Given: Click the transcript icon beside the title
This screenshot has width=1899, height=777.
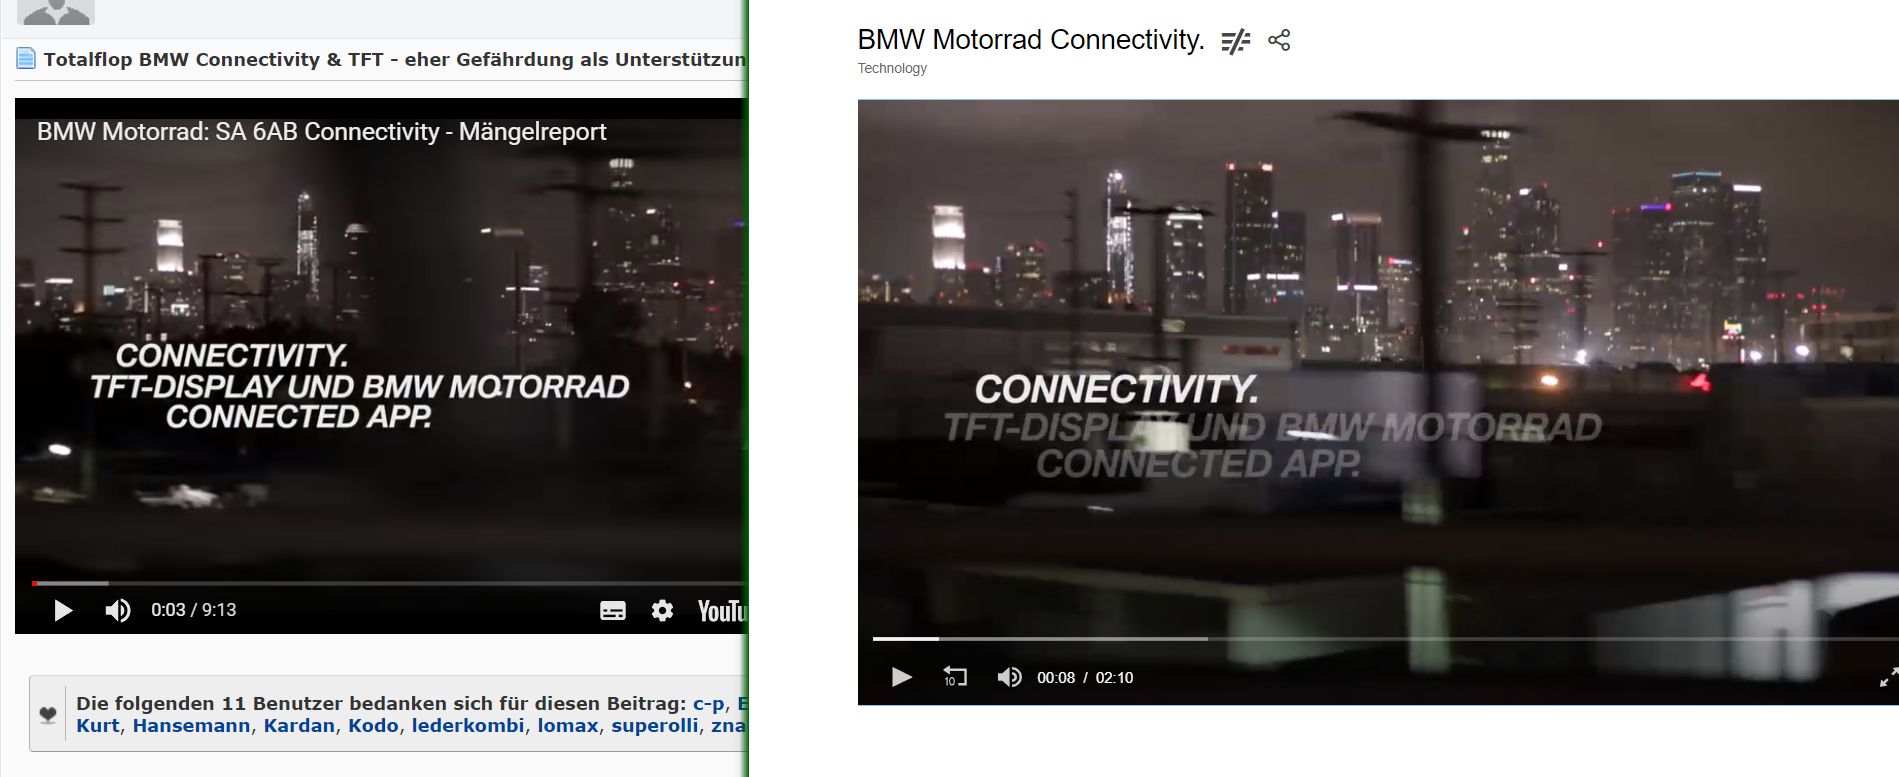Looking at the screenshot, I should tap(1236, 41).
